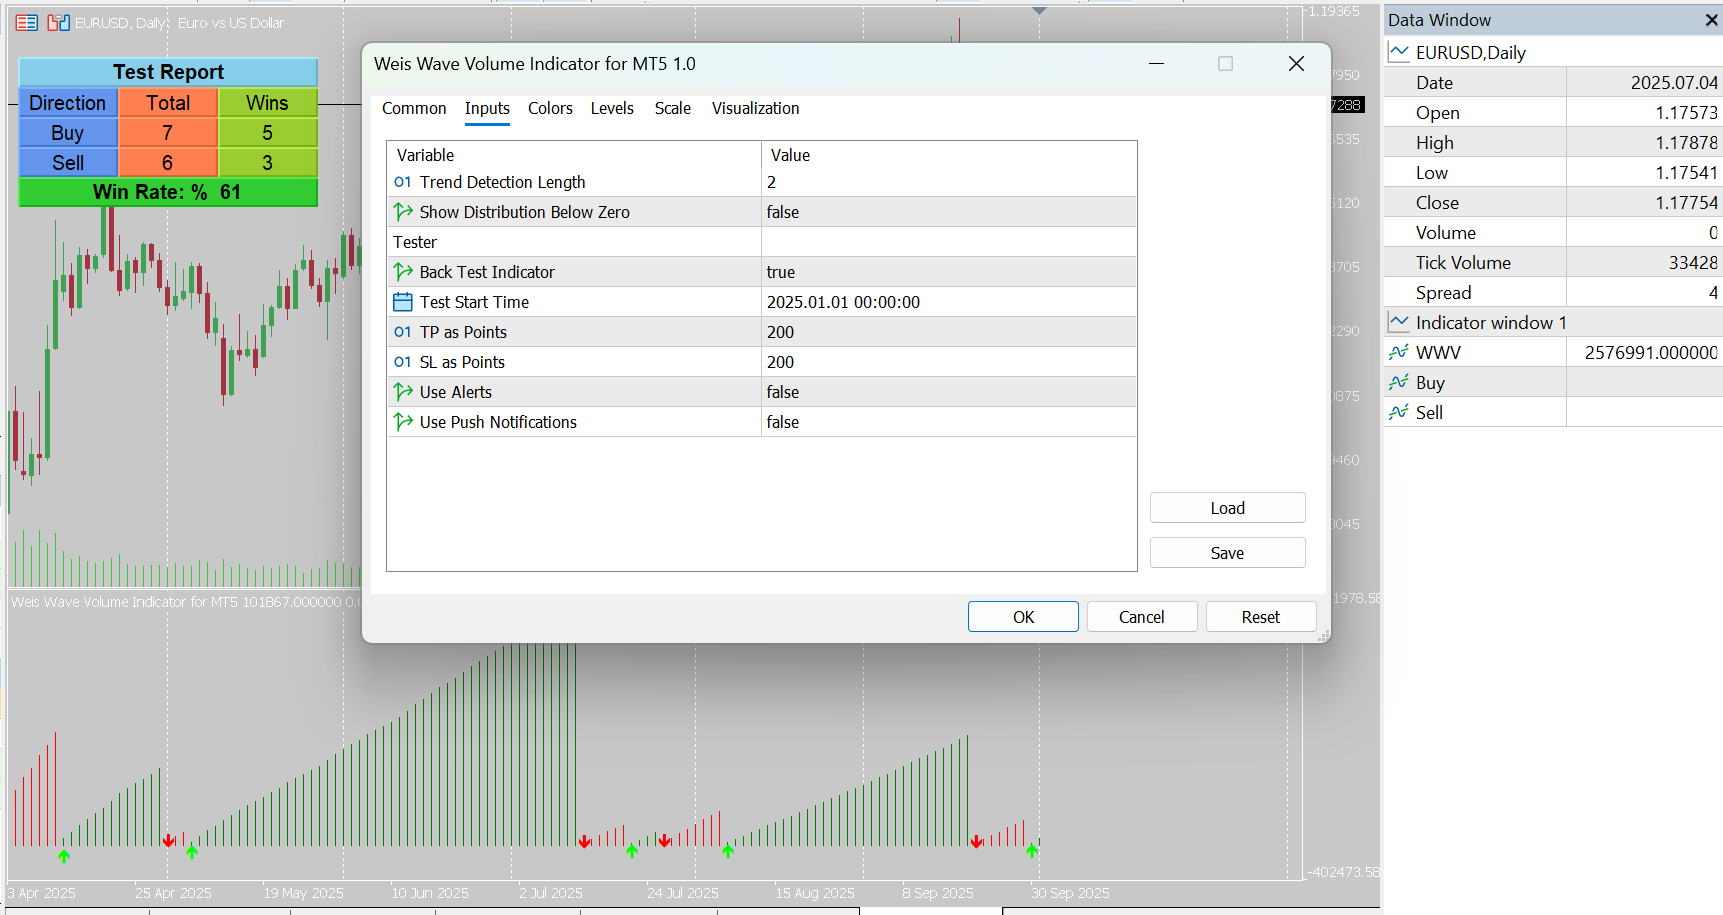Go to the Scale tab

(673, 108)
